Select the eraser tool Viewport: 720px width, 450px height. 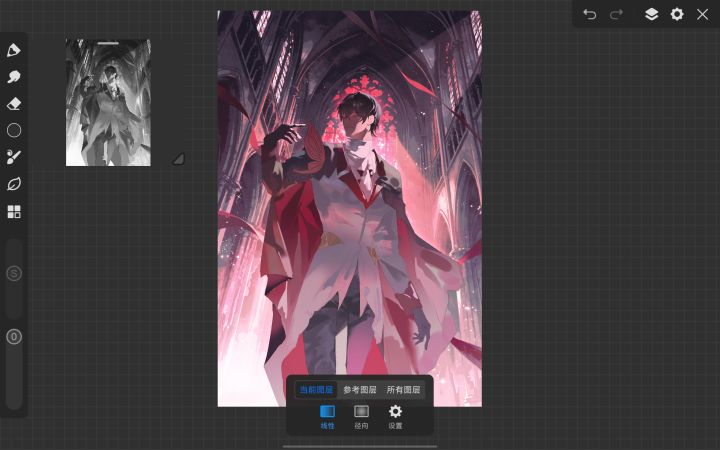(14, 103)
